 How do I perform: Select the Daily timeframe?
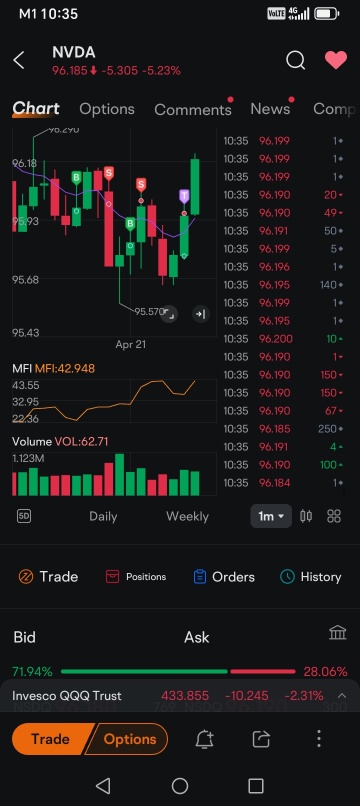[x=103, y=516]
